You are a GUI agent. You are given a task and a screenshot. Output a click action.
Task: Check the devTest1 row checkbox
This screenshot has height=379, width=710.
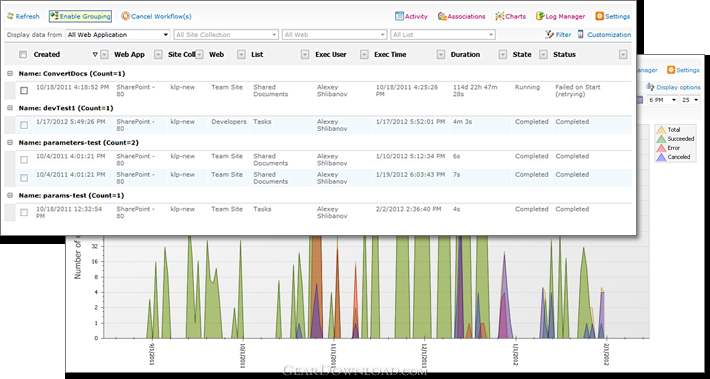(24, 125)
